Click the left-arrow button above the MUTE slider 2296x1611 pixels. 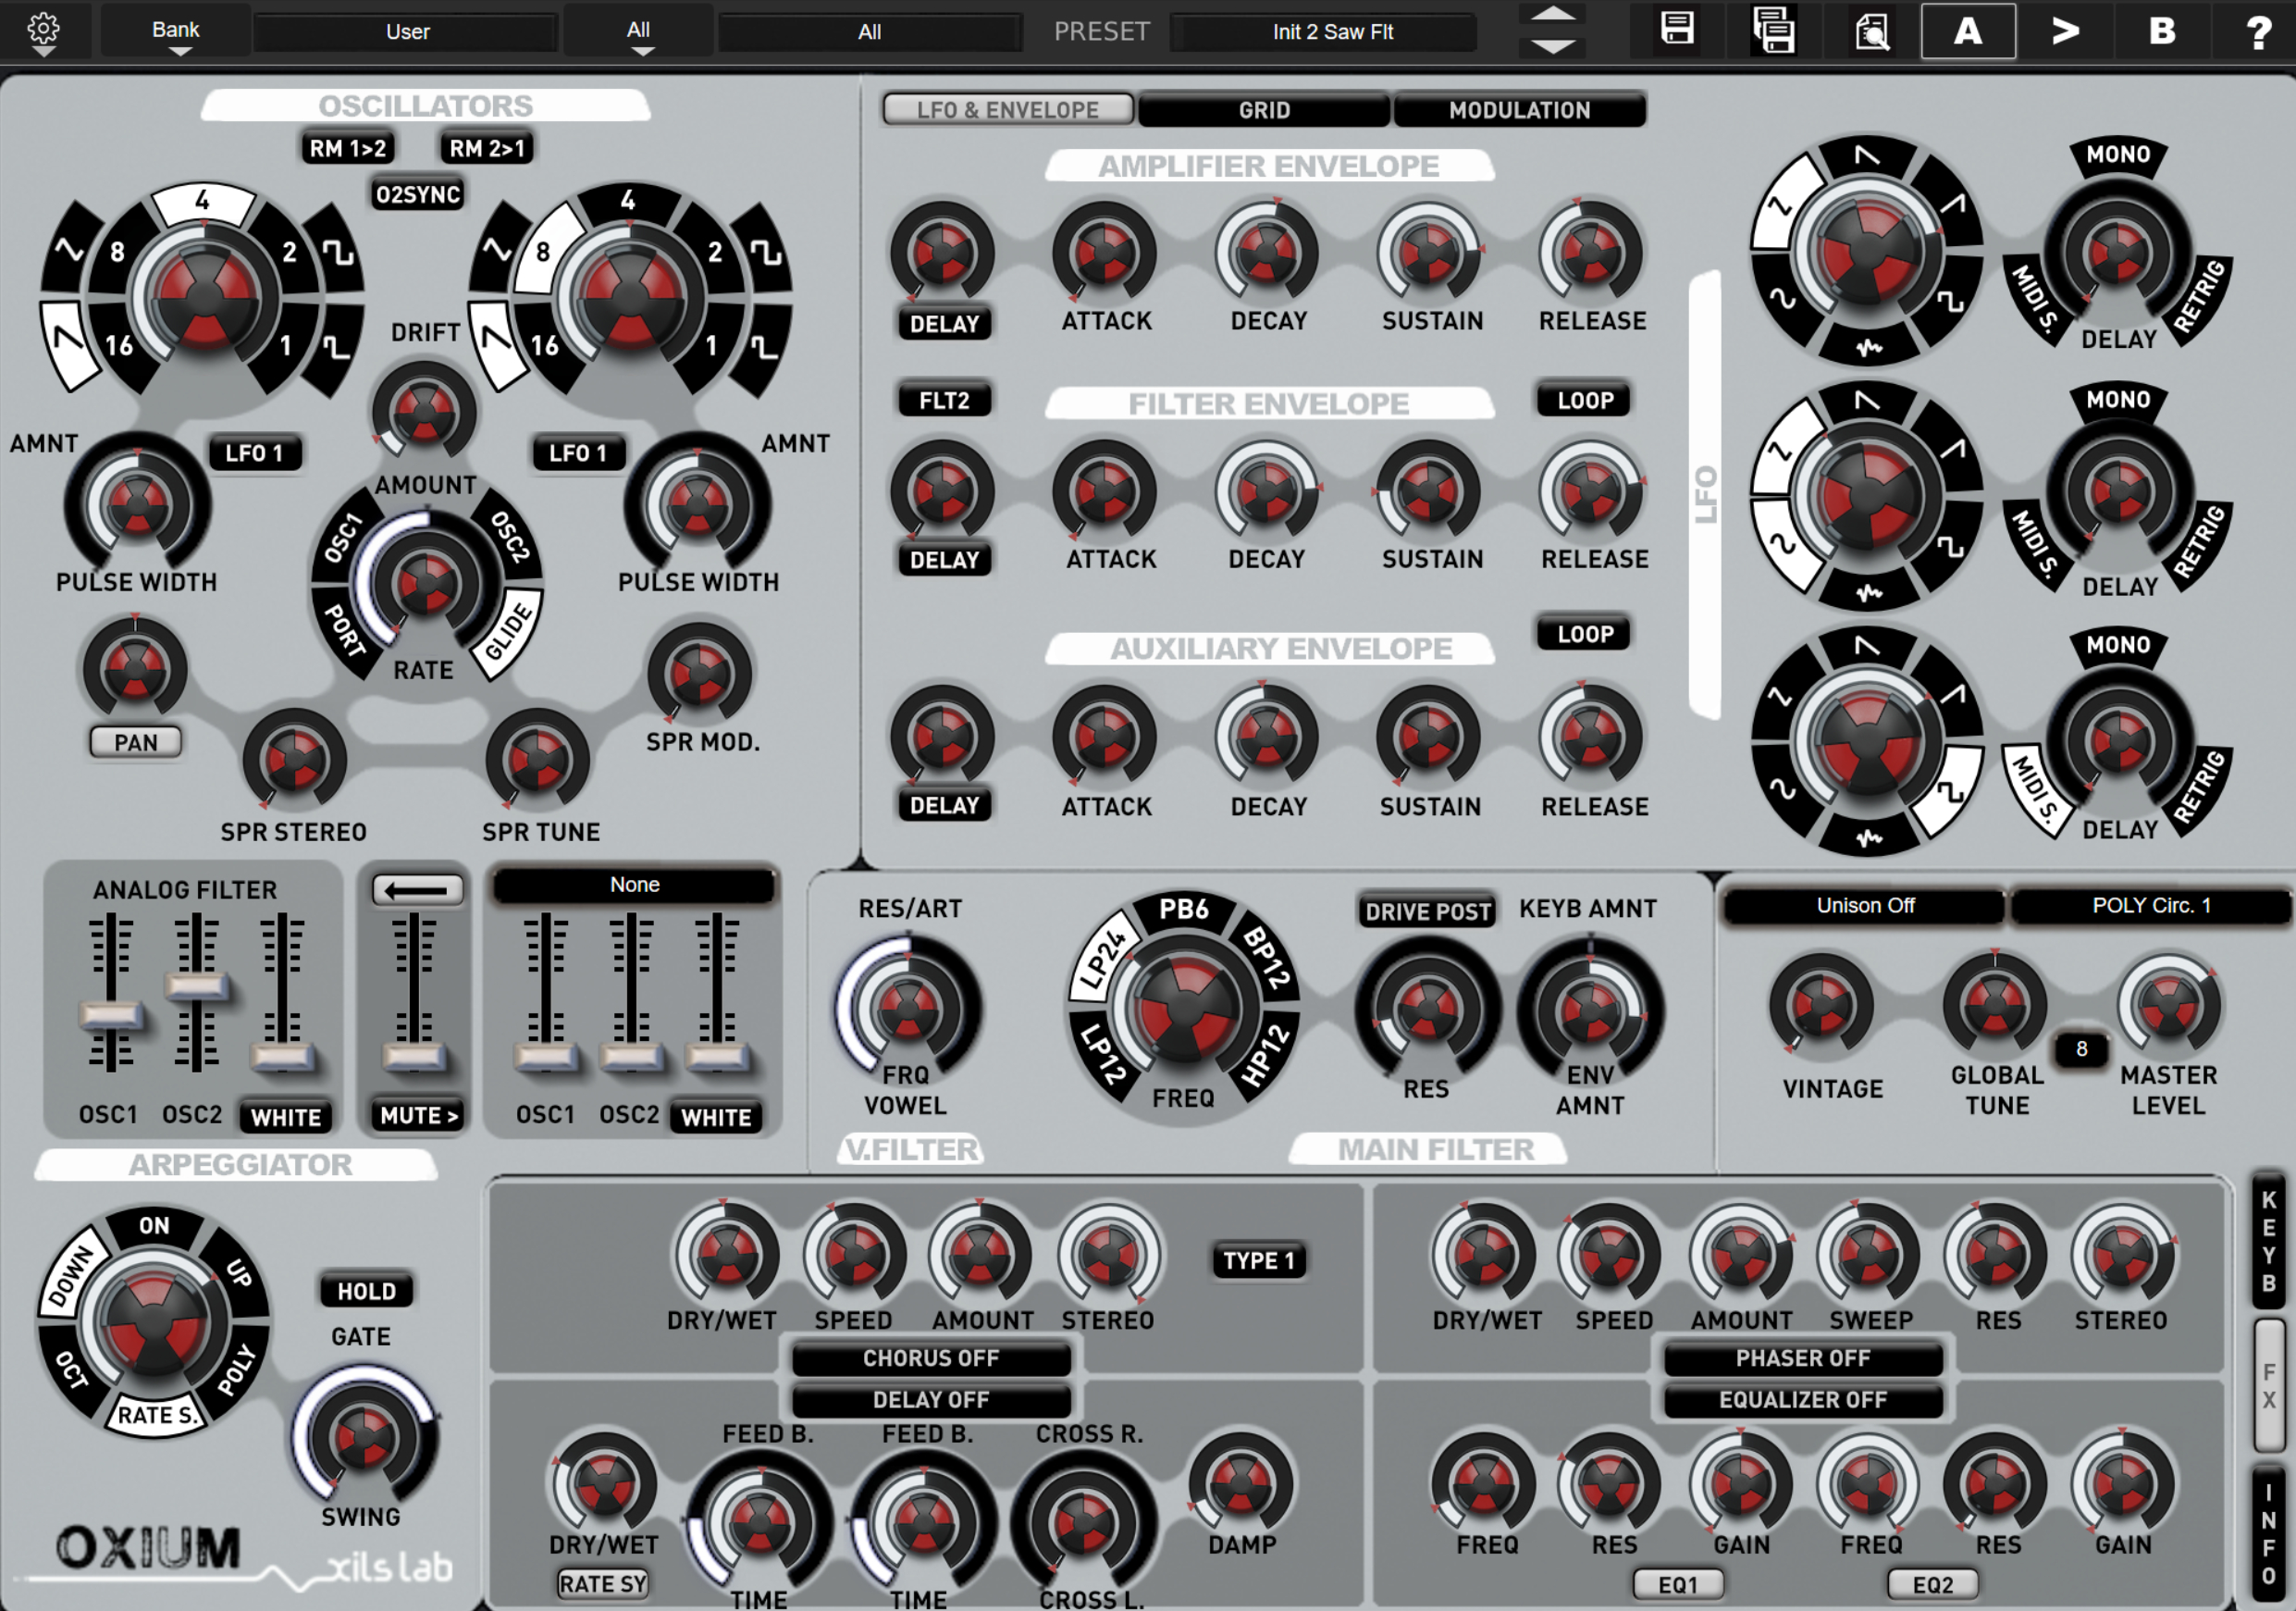[418, 890]
